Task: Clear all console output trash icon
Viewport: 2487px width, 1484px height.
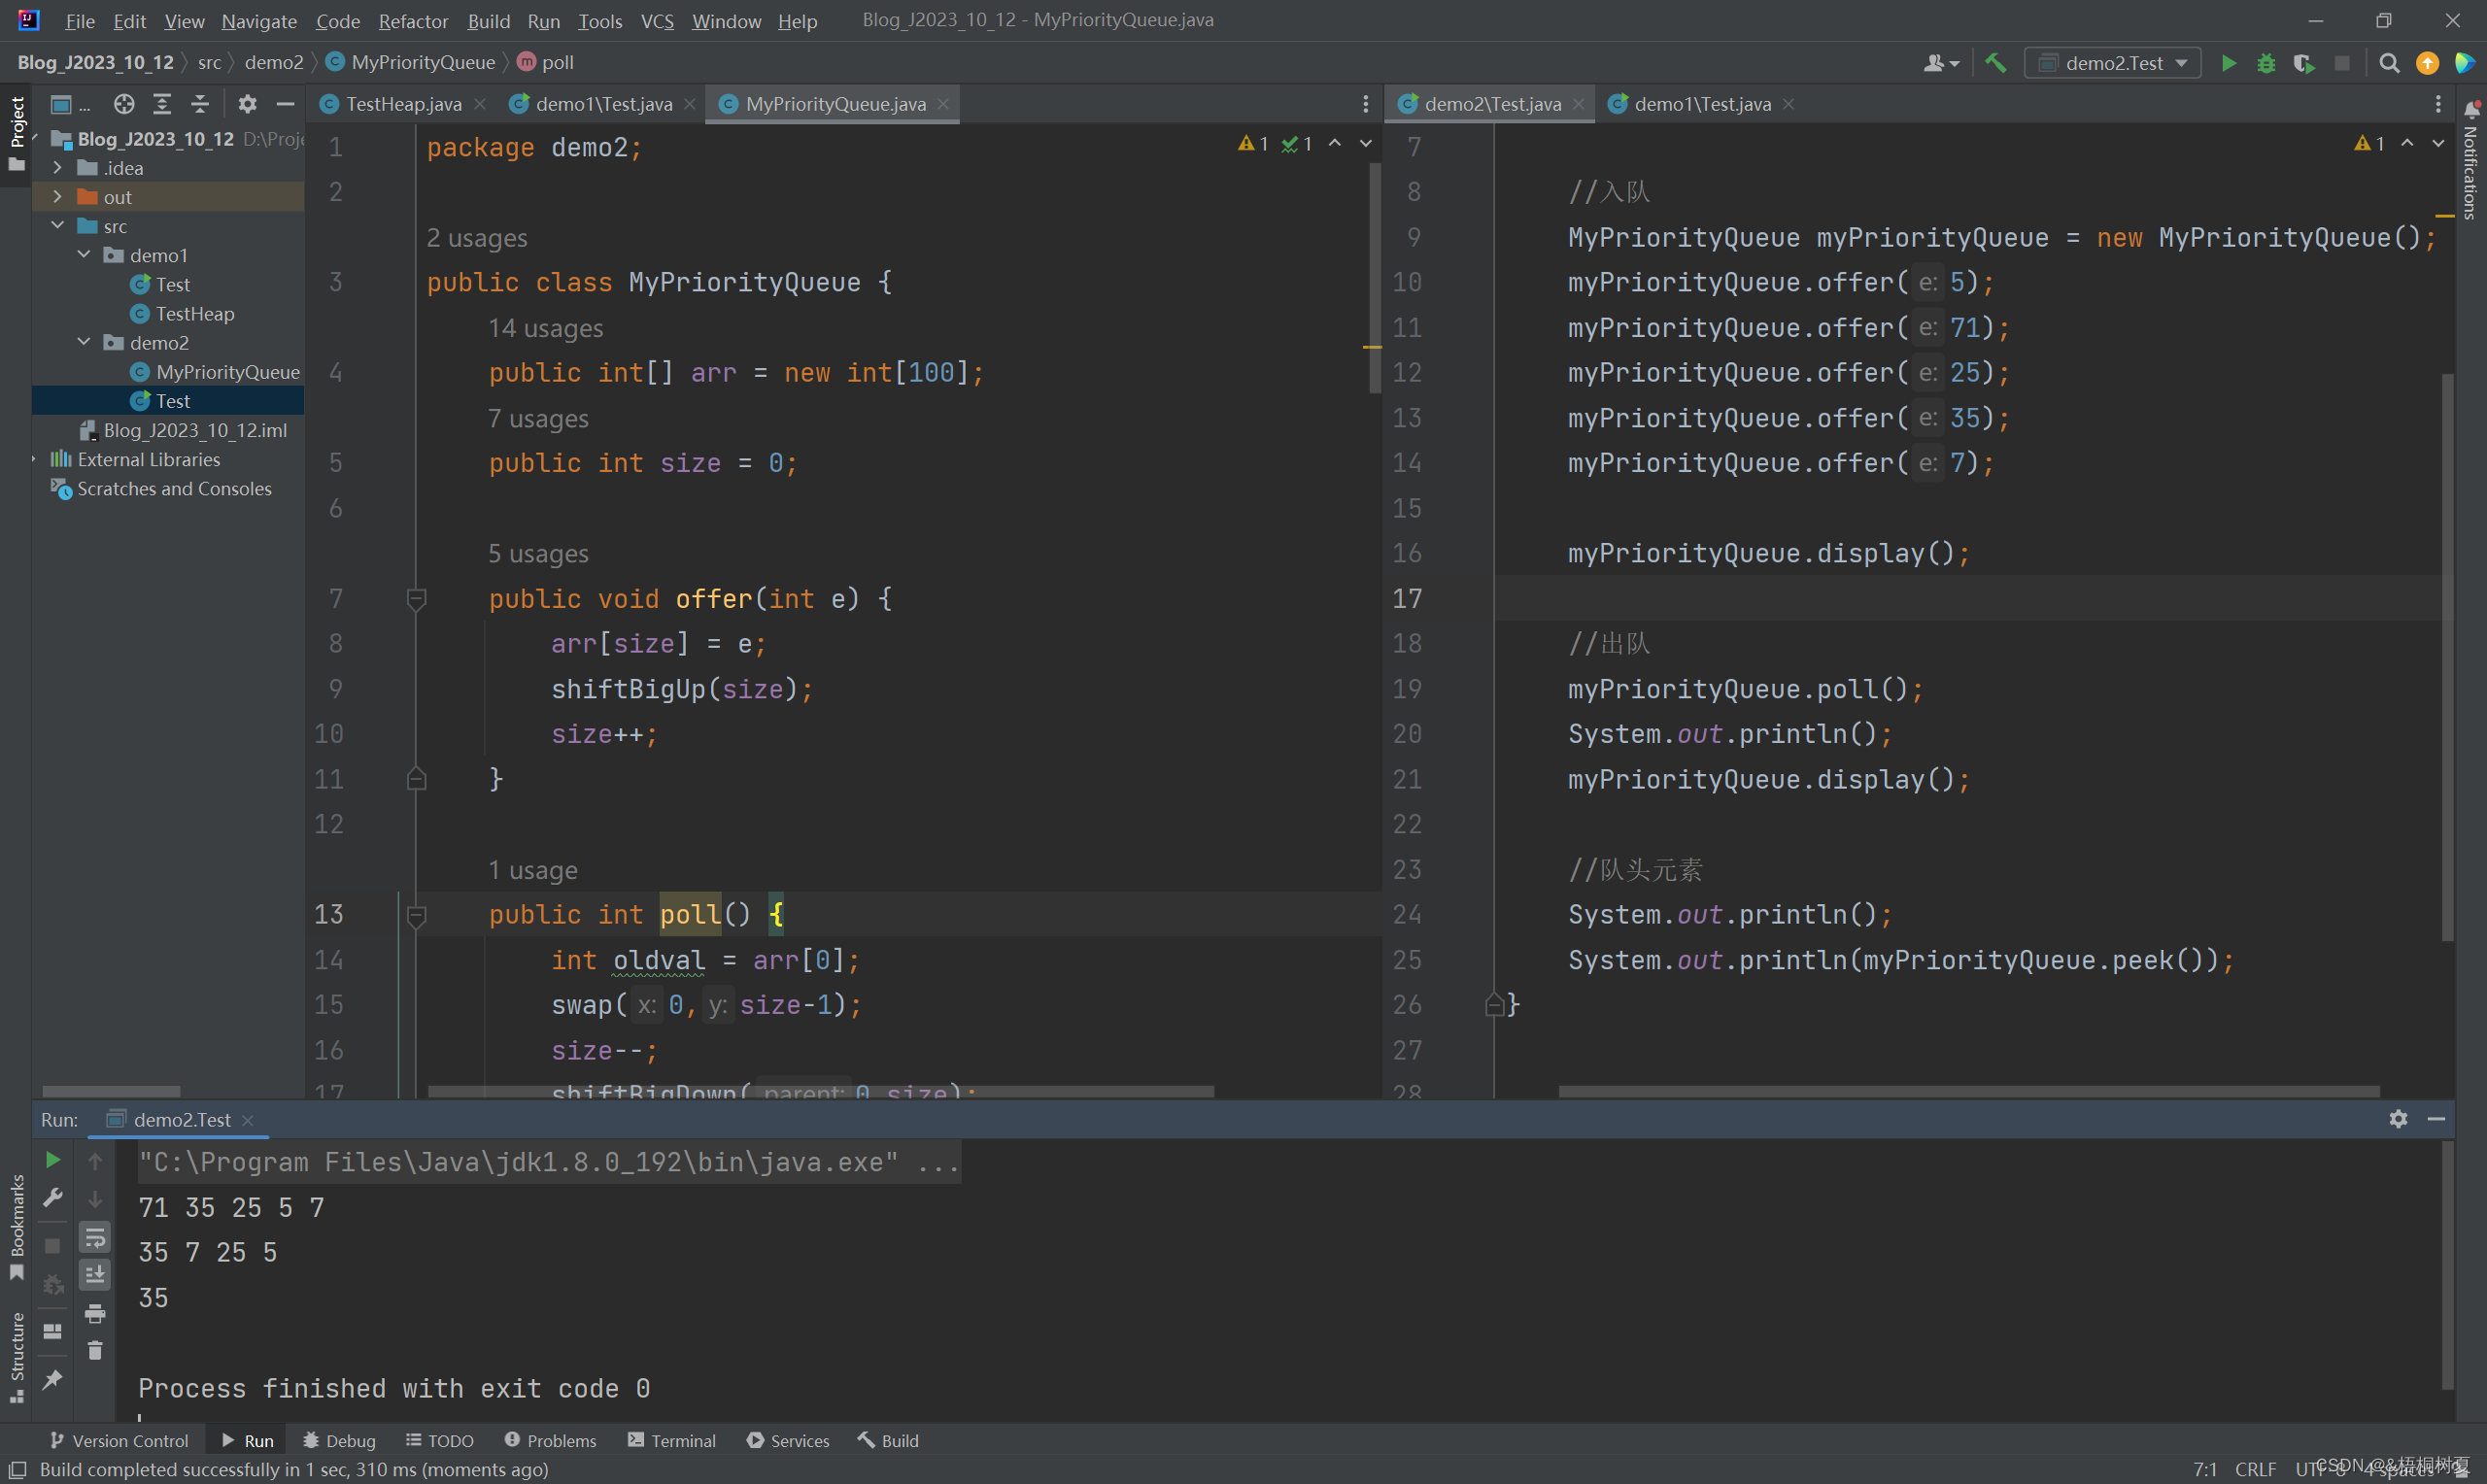Action: click(x=95, y=1351)
